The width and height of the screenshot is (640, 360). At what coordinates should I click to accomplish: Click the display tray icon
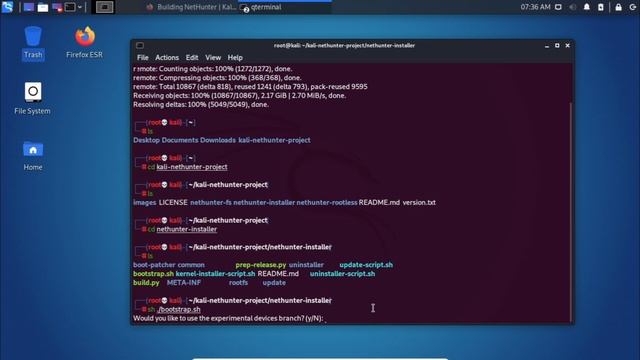558,7
